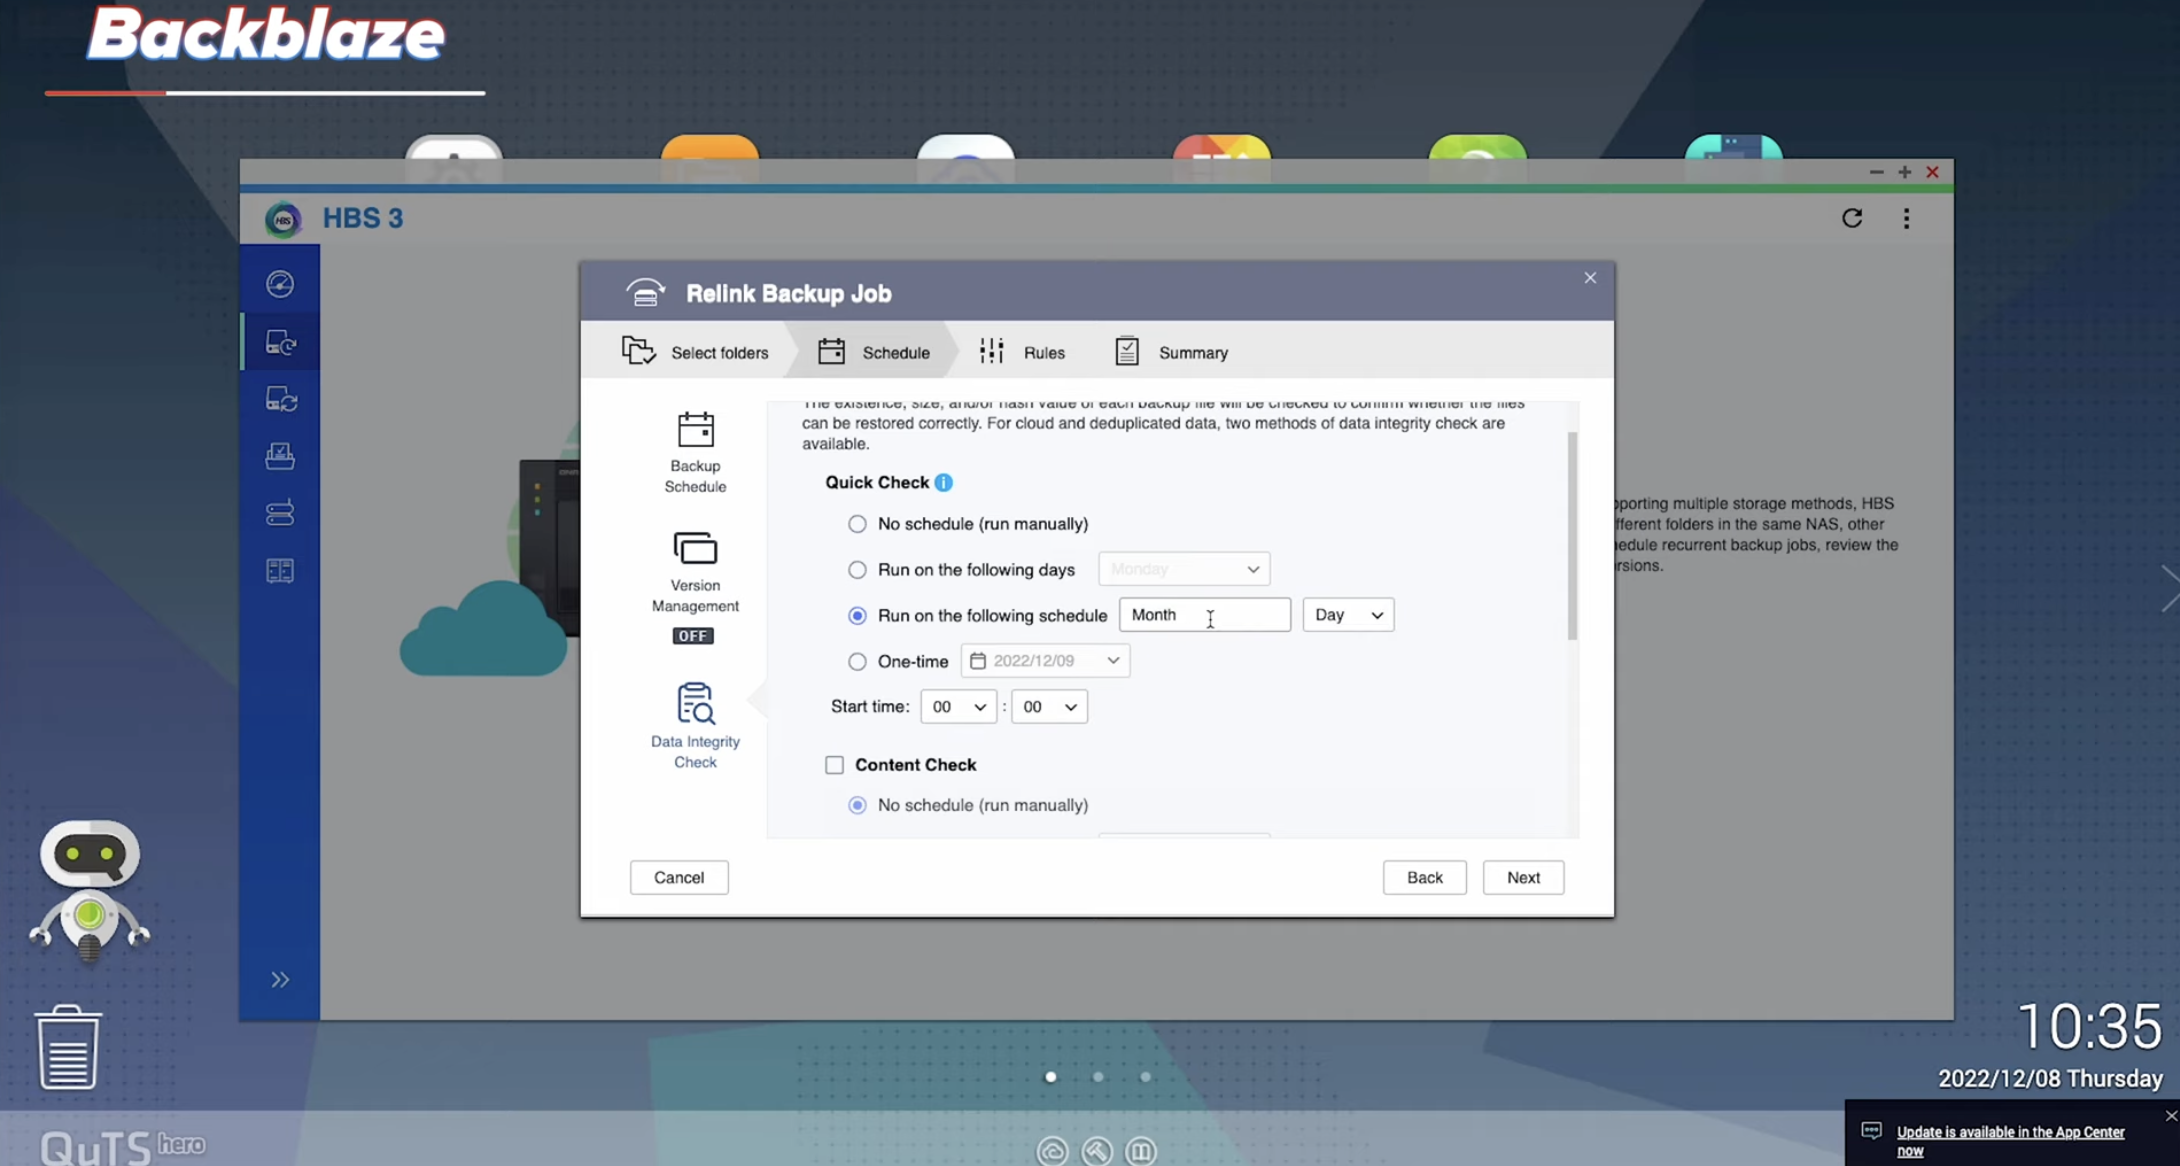Open the desktop trash bin
2180x1166 pixels.
point(68,1047)
